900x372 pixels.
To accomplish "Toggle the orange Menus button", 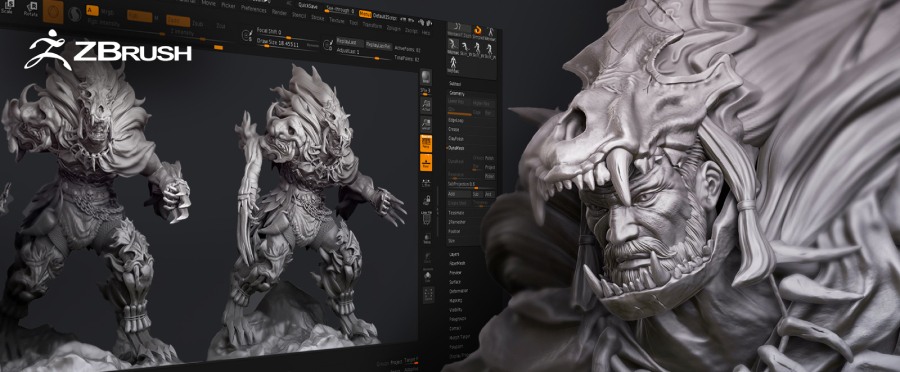I will coord(365,14).
